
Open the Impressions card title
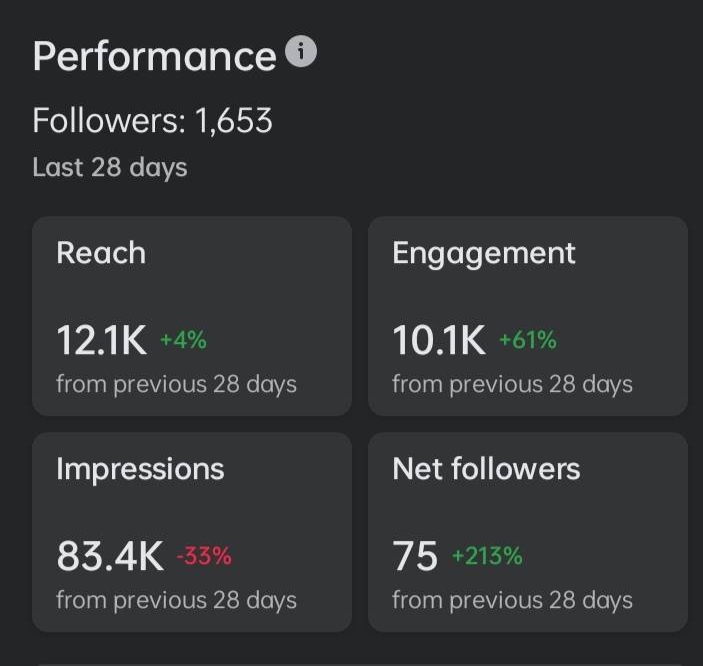(140, 469)
